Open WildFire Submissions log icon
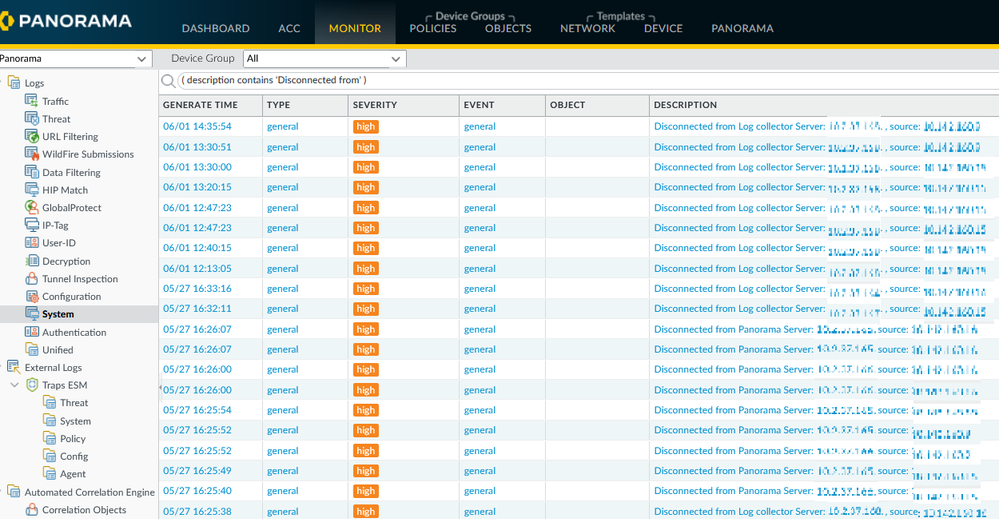999x519 pixels. [x=32, y=154]
